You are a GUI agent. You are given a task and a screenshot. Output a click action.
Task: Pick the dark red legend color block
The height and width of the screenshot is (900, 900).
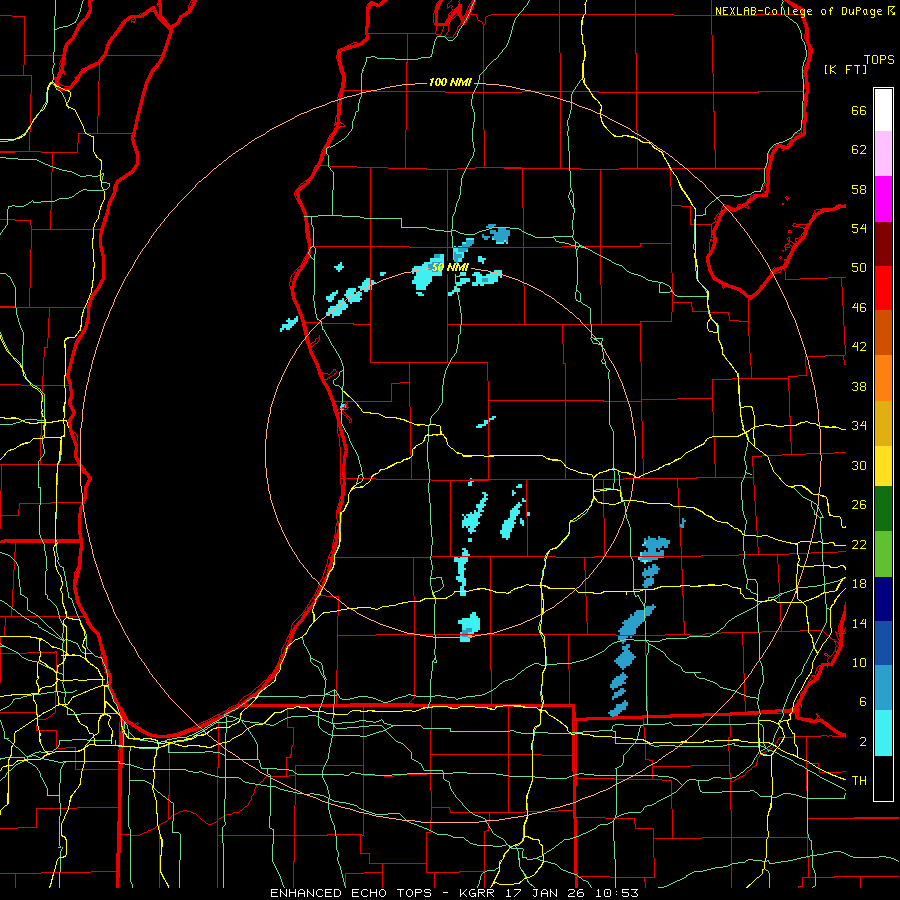click(883, 244)
